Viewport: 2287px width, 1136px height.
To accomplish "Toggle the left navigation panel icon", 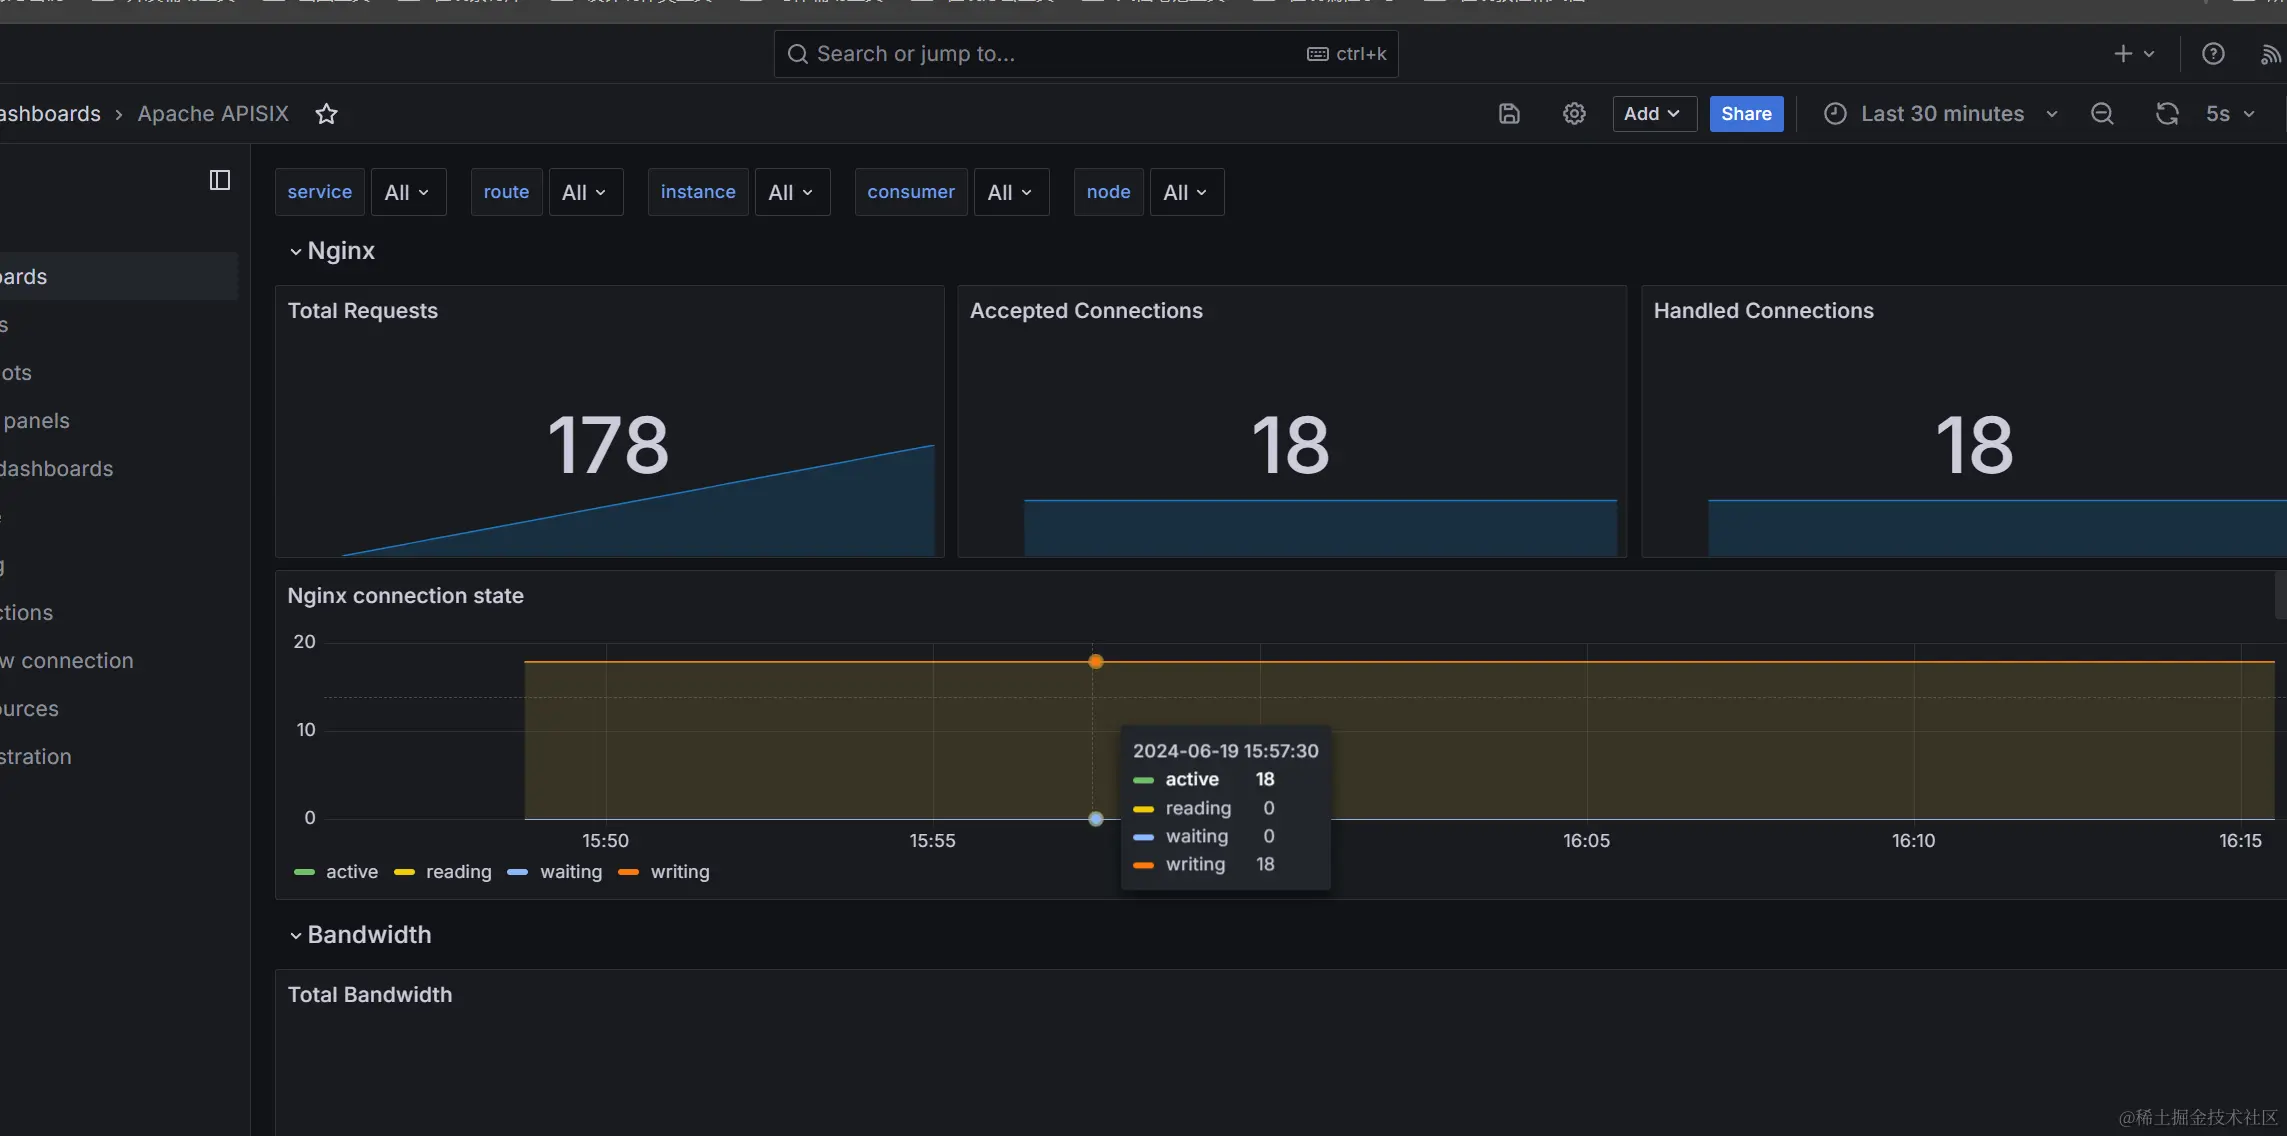I will tap(220, 180).
